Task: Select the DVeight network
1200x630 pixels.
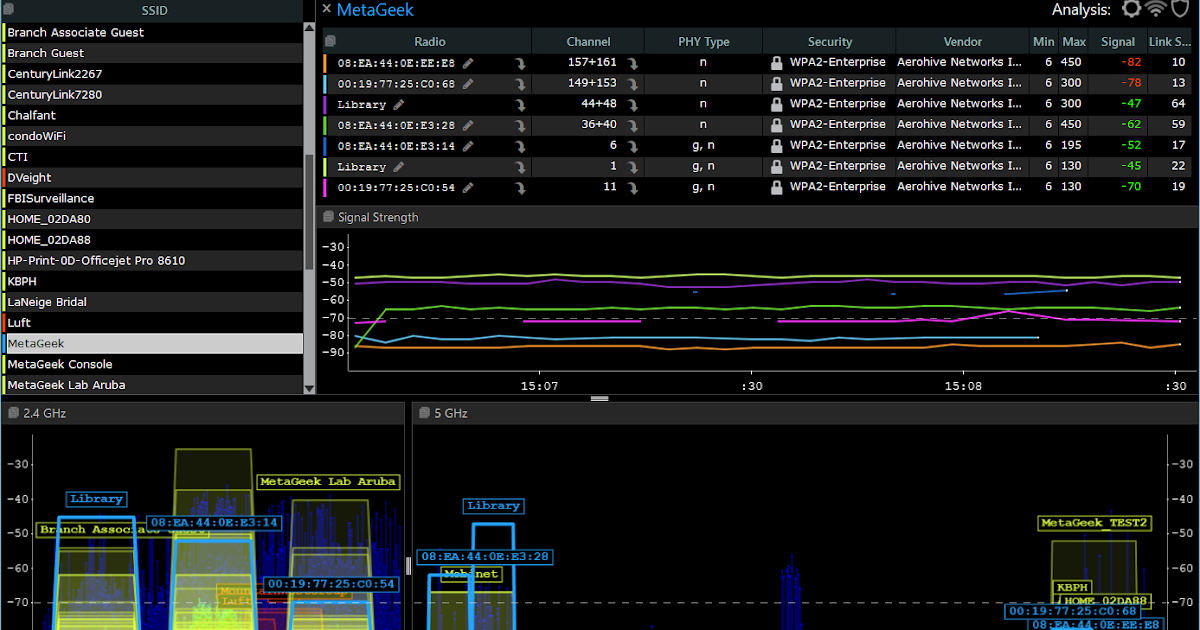Action: [x=152, y=177]
